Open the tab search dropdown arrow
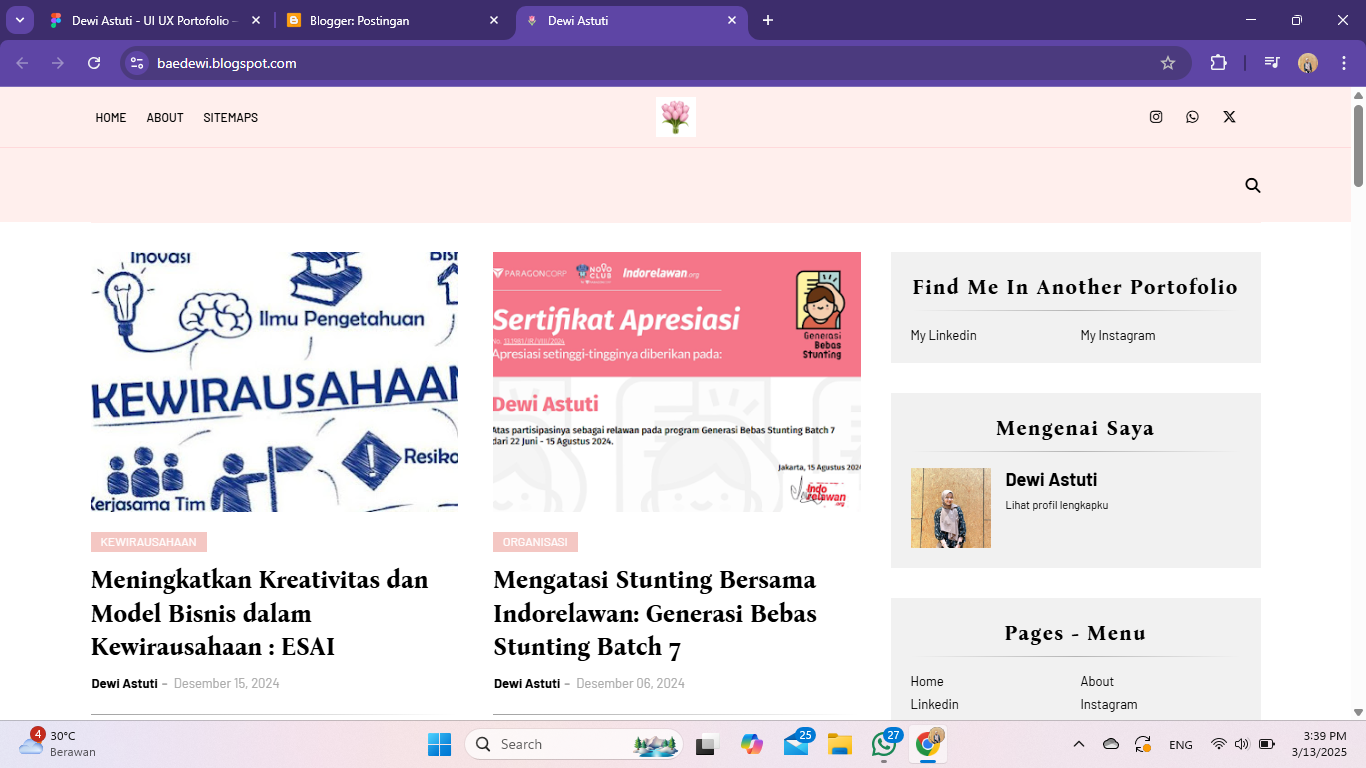Viewport: 1366px width, 768px height. click(19, 20)
